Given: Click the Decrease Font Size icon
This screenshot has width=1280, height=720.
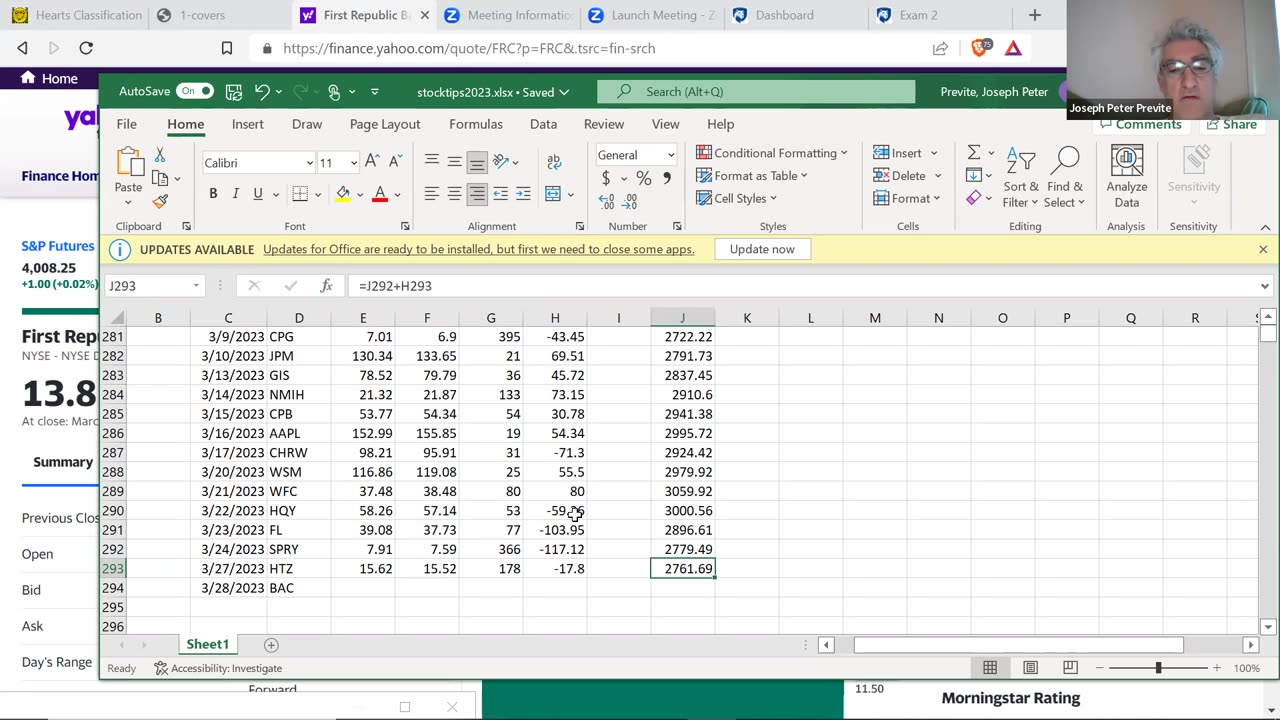Looking at the screenshot, I should click(395, 162).
